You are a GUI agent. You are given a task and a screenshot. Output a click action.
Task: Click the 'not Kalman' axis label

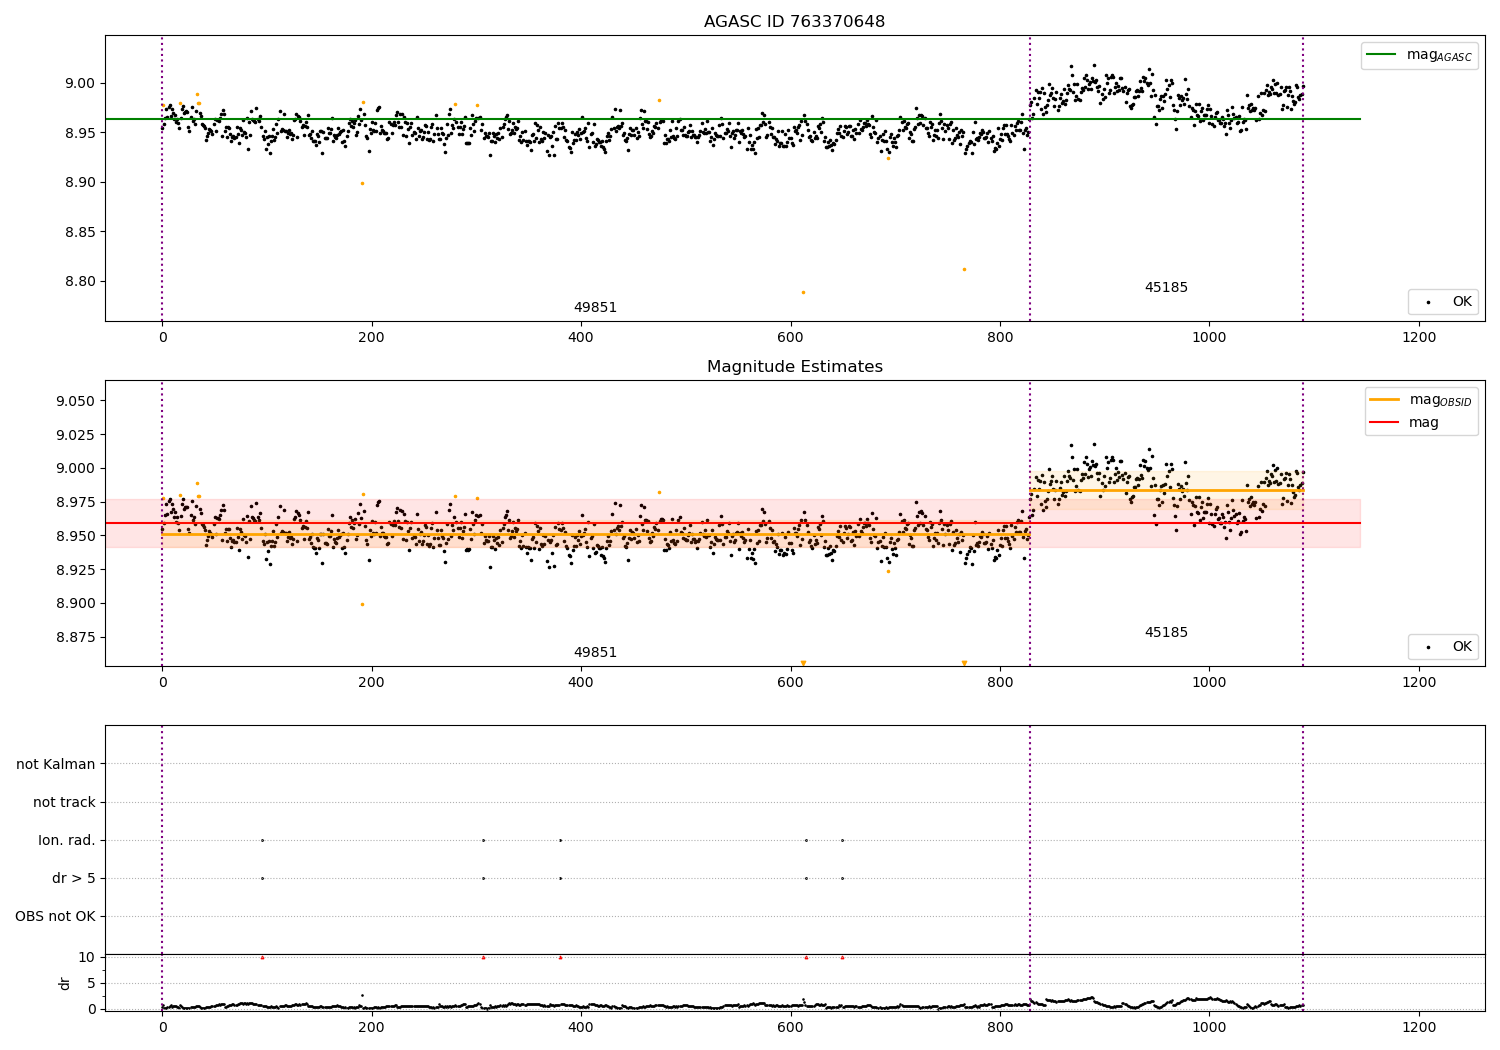tap(56, 765)
